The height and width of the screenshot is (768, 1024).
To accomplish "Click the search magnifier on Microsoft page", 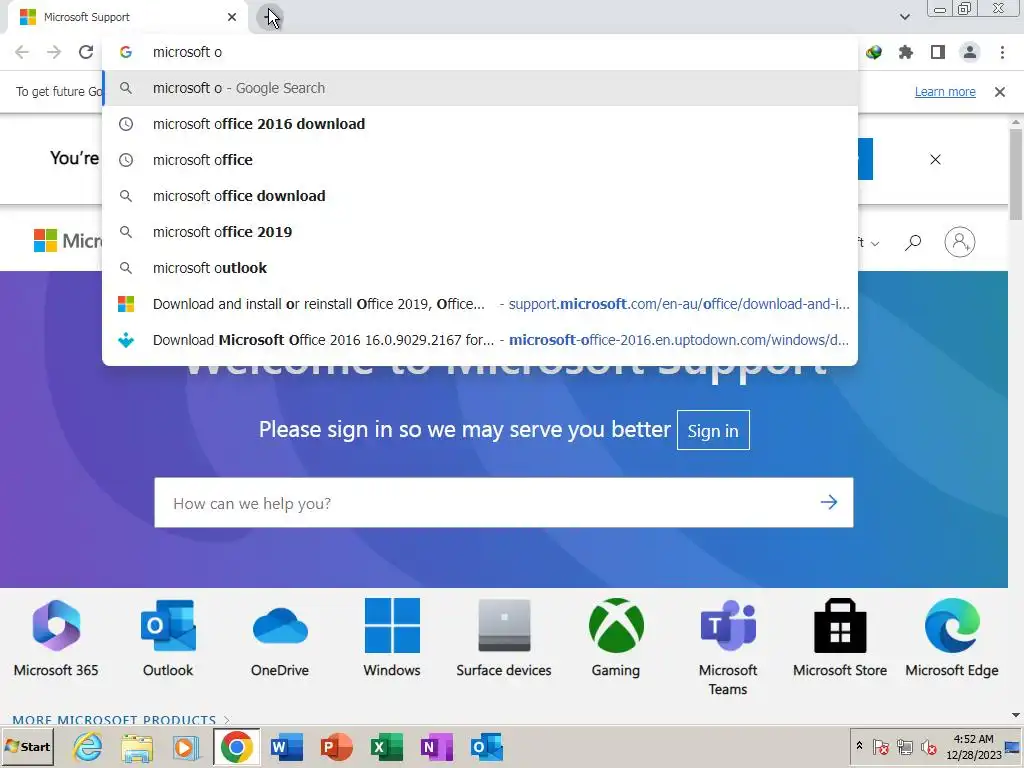I will coord(912,242).
